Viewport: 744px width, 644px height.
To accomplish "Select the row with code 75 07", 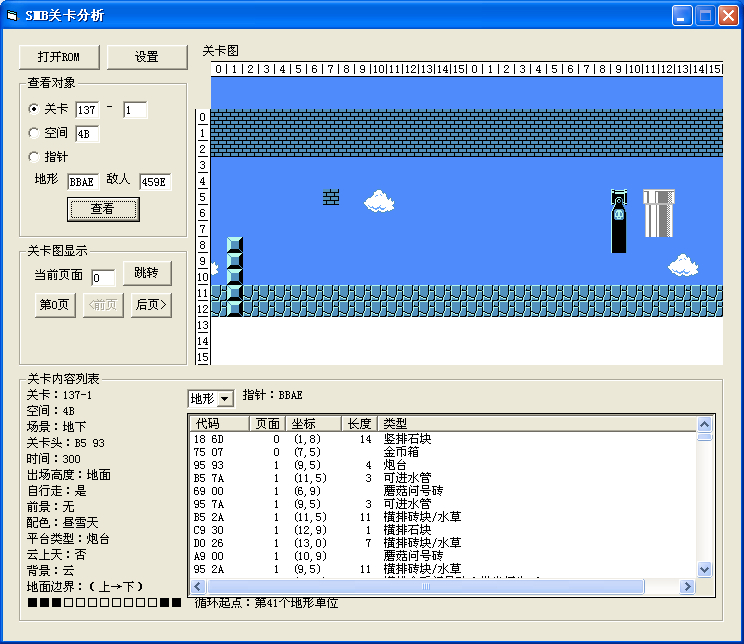I will 443,452.
